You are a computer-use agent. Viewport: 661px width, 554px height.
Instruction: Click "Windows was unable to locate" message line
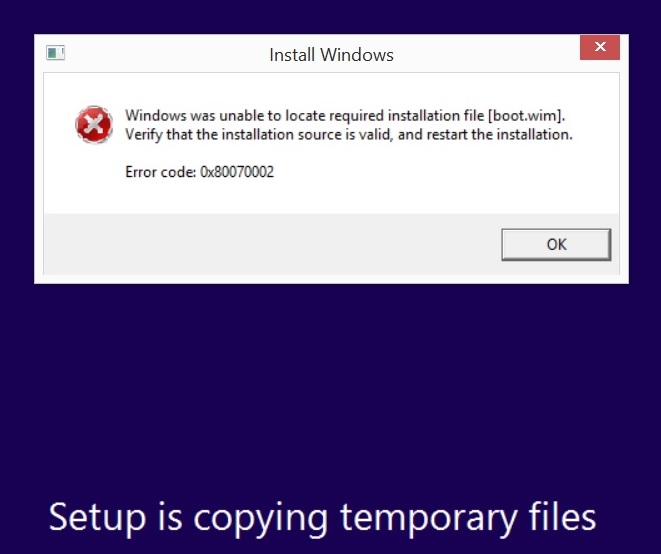345,116
